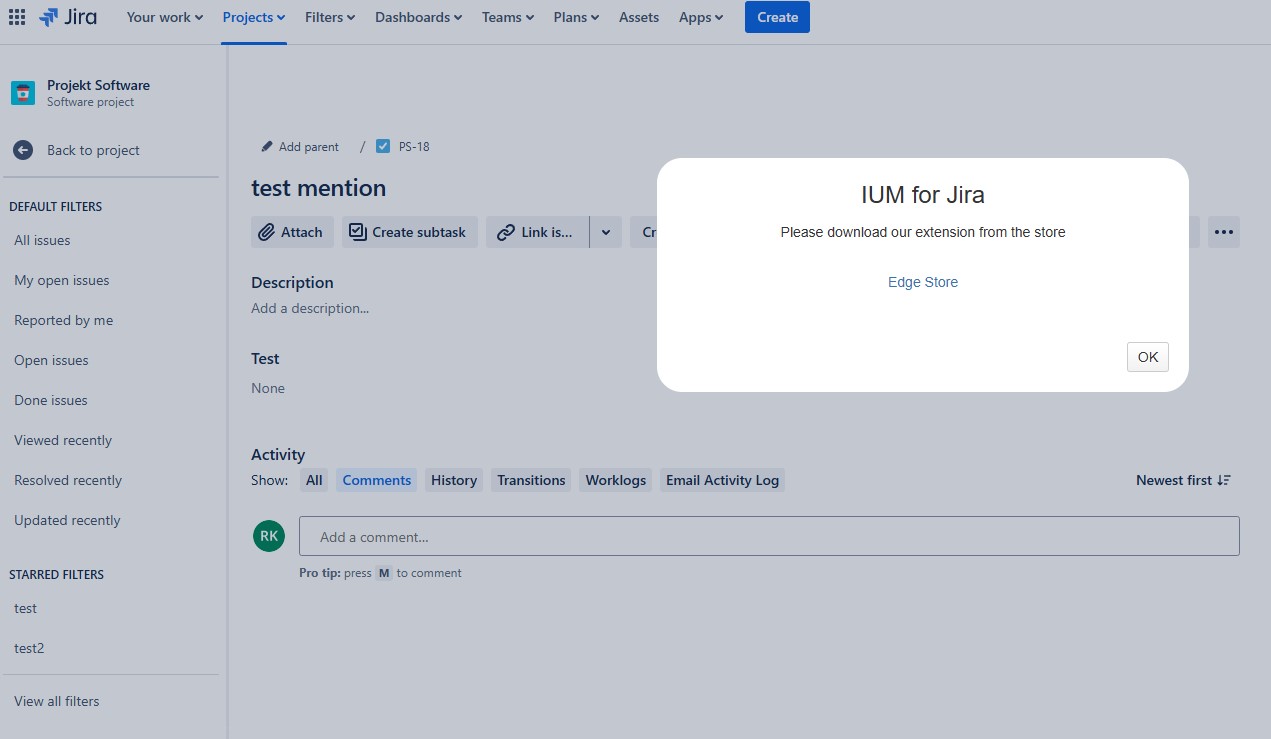Image resolution: width=1271 pixels, height=739 pixels.
Task: Open the Your work dropdown
Action: tap(164, 17)
